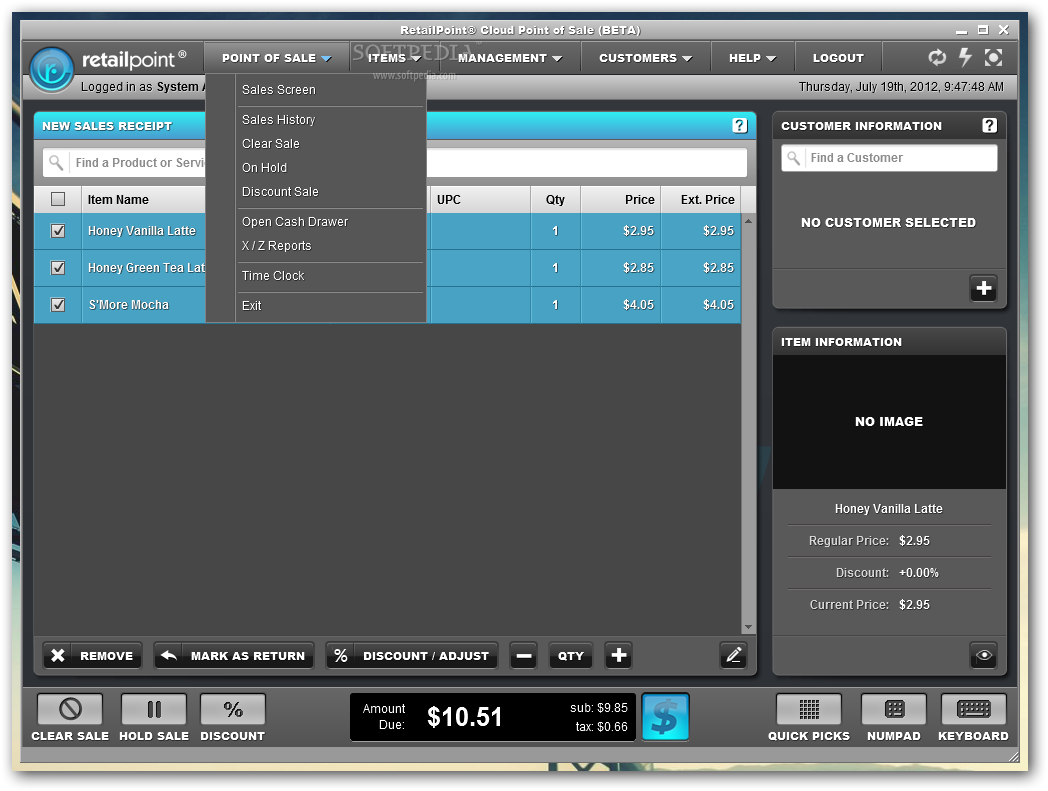Click the Remove button
The image size is (1048, 791).
tap(92, 655)
